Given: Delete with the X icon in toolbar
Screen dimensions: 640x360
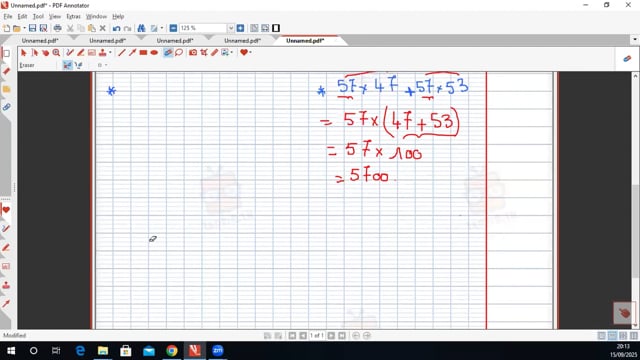Looking at the screenshot, I should [x=102, y=28].
